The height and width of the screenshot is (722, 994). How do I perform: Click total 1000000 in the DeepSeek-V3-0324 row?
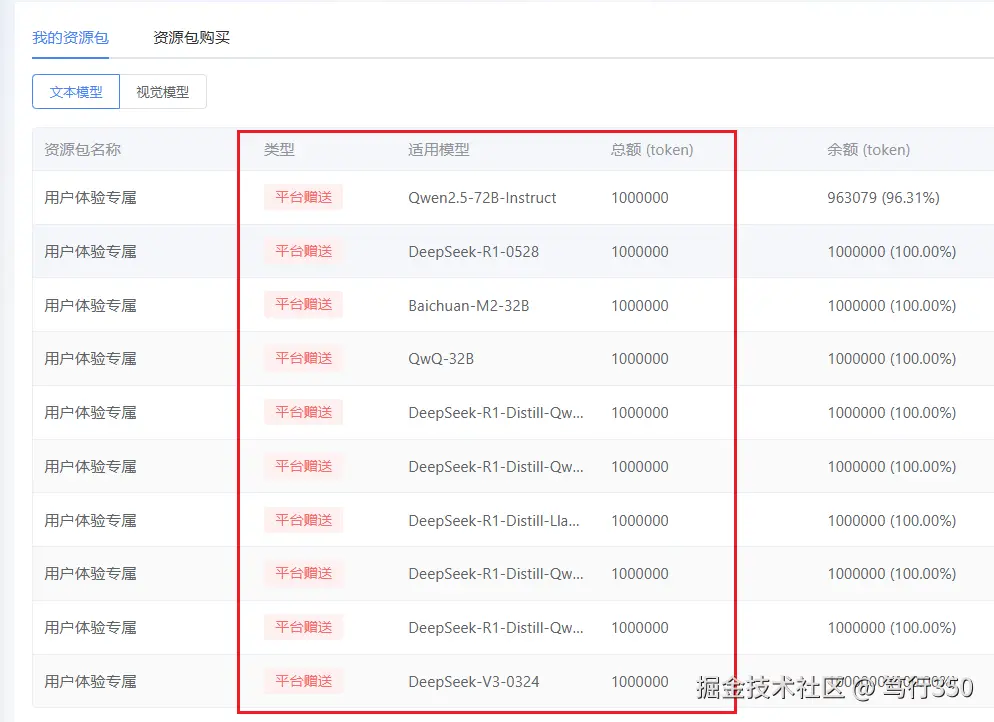click(640, 681)
